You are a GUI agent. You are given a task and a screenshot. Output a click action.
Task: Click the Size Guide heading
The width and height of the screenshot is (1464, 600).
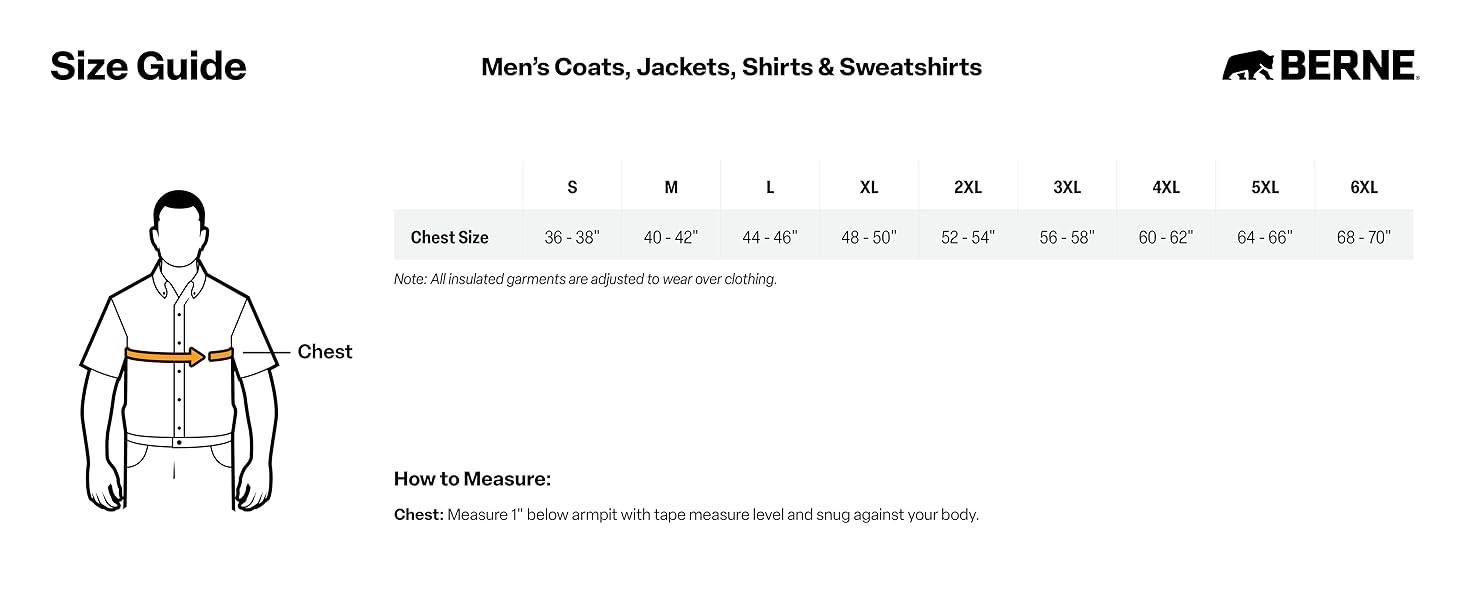148,66
